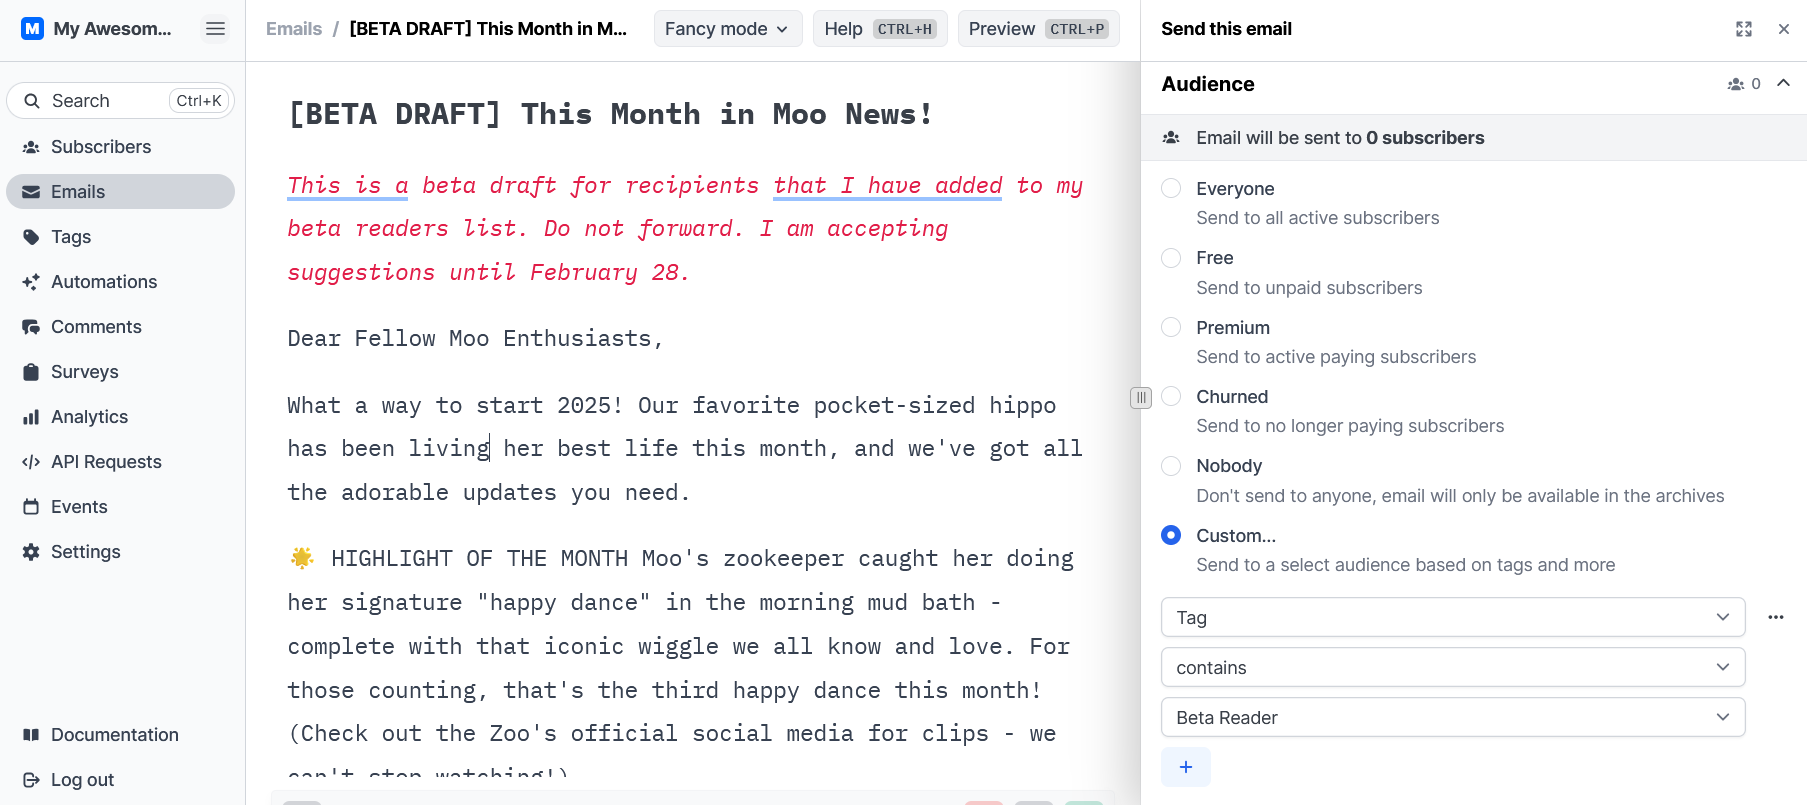This screenshot has width=1807, height=805.
Task: Grab the panel resize handle divider
Action: point(1141,398)
